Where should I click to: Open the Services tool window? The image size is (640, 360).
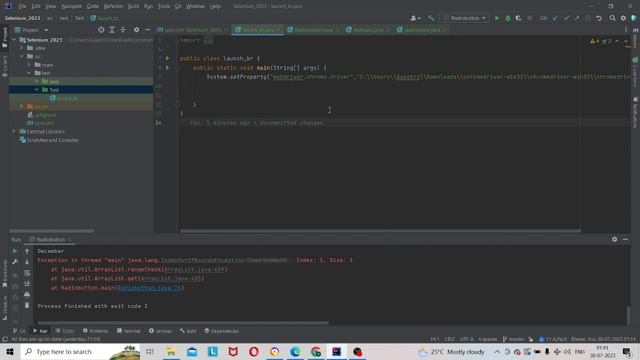pyautogui.click(x=160, y=331)
